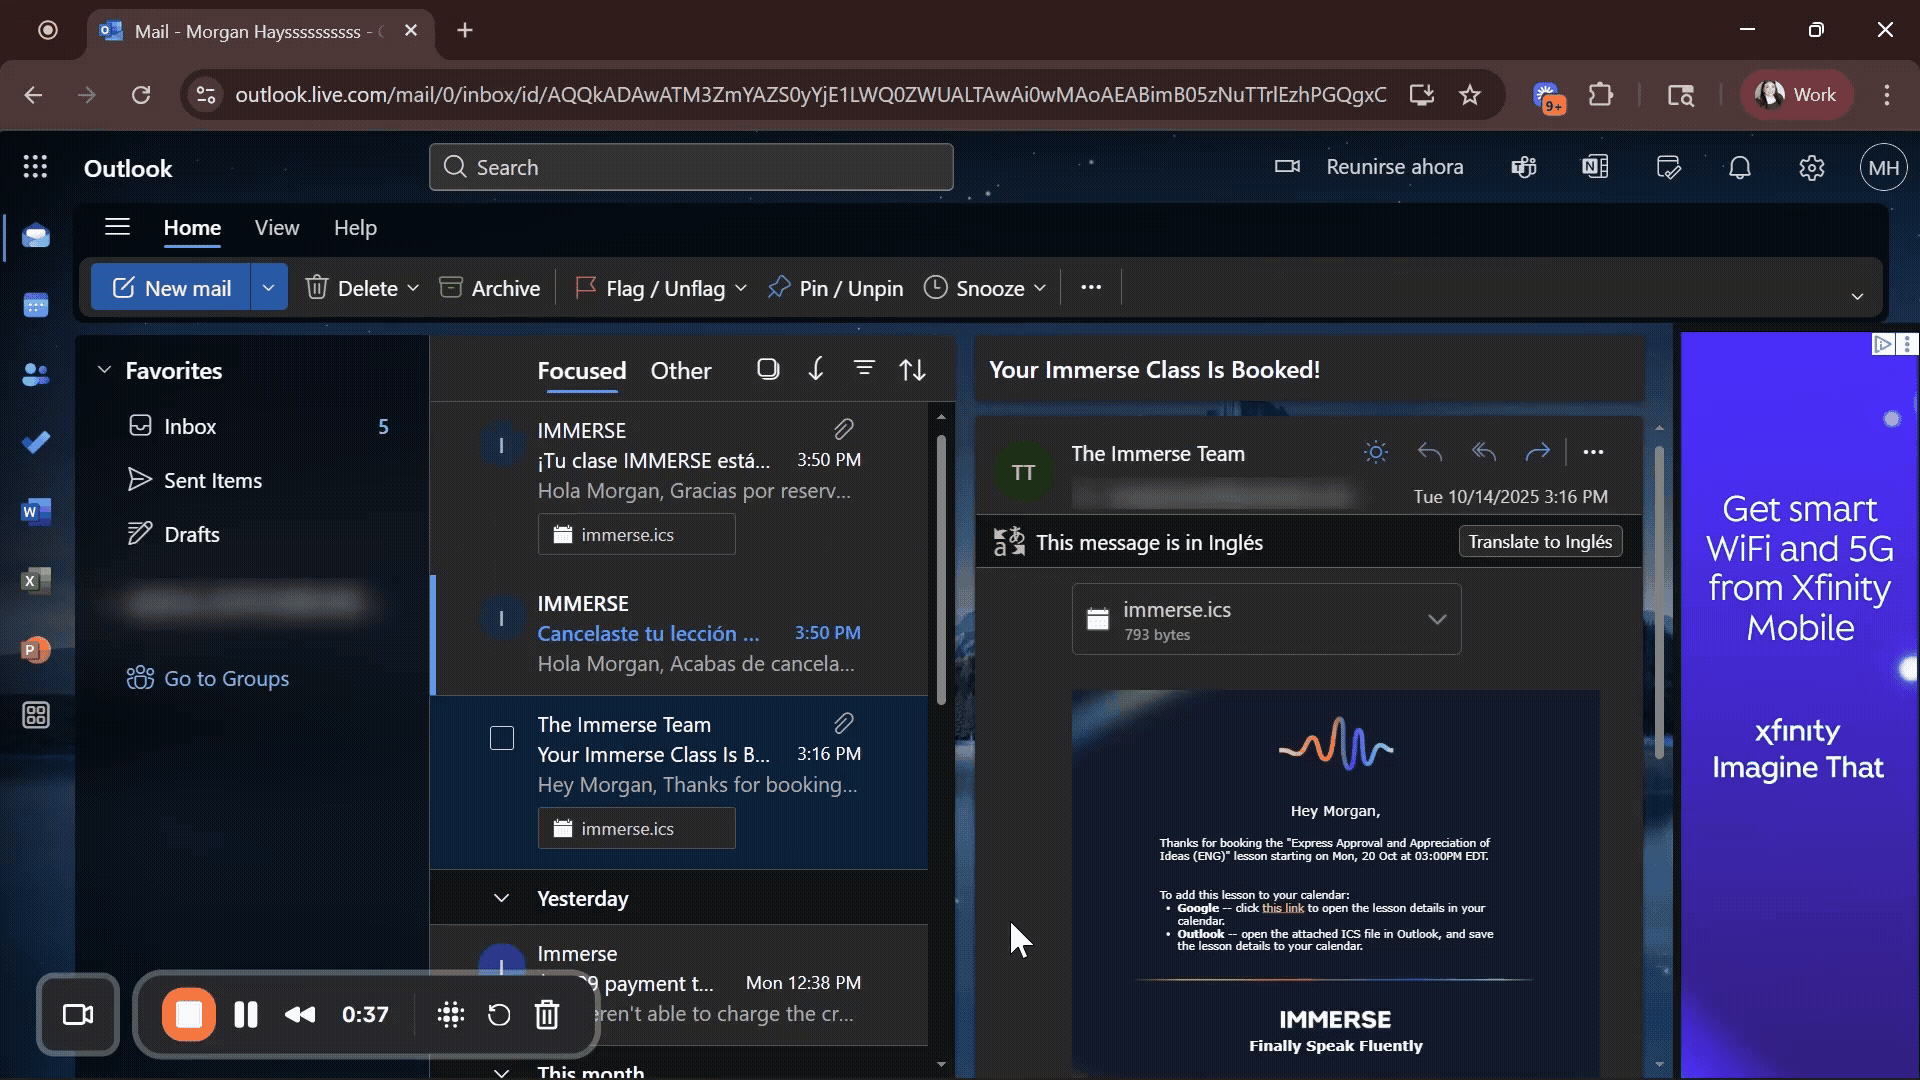Click the Search mail input field
The image size is (1920, 1080).
[x=691, y=167]
